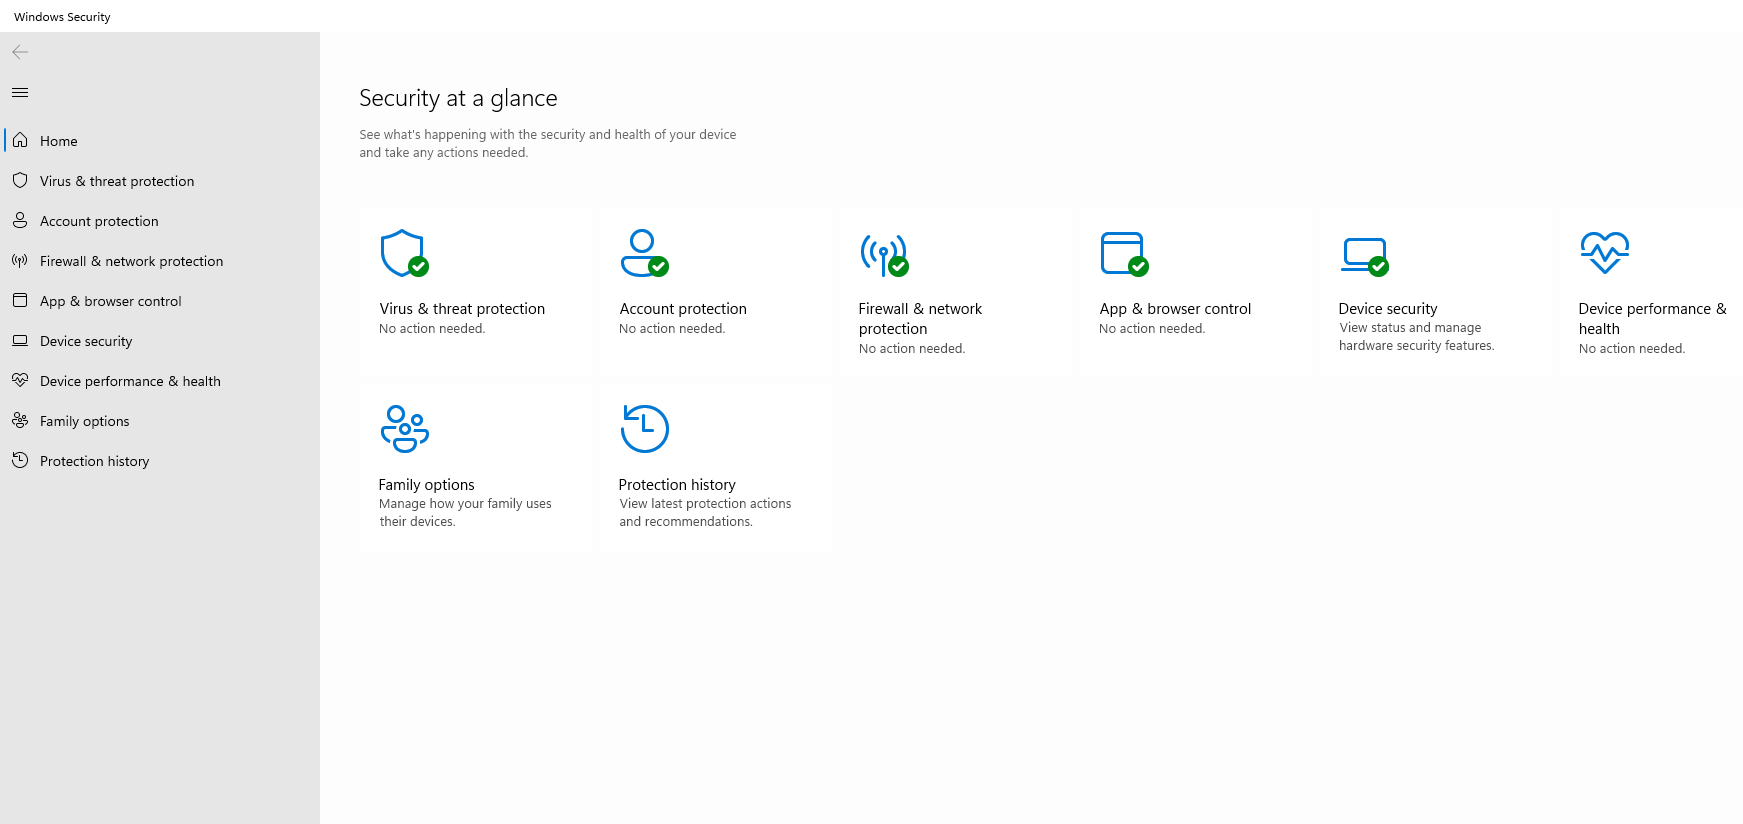
Task: Open the Device performance & health card title
Action: (1652, 319)
